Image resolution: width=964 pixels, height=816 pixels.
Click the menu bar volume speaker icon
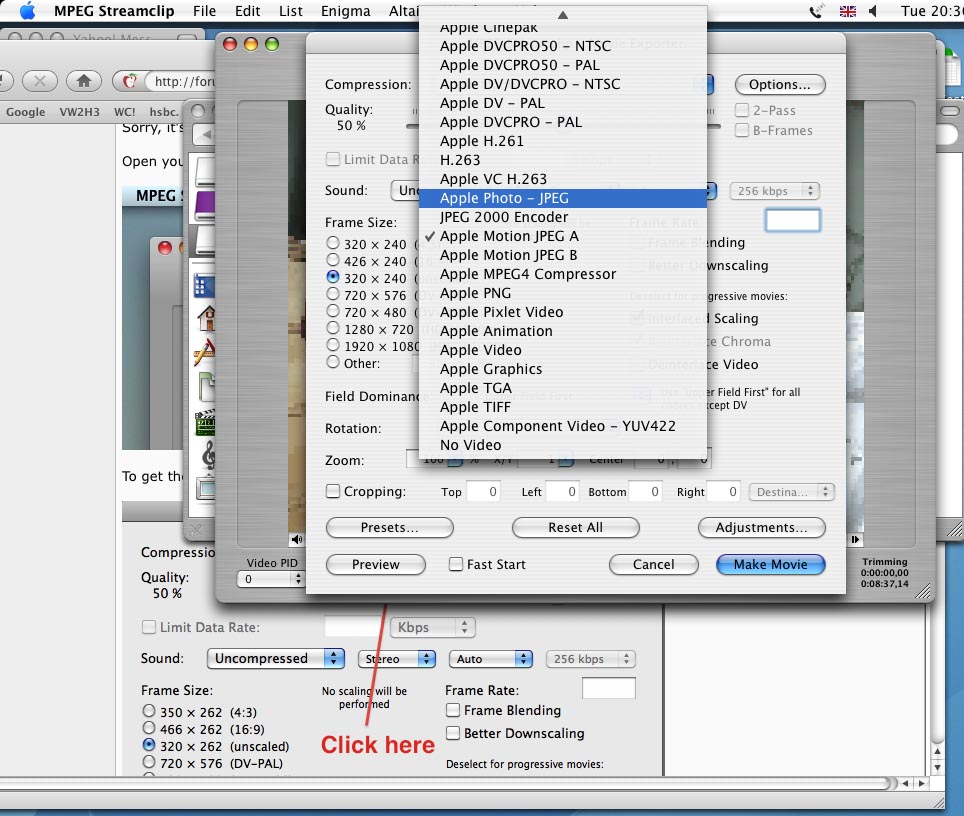tap(873, 11)
